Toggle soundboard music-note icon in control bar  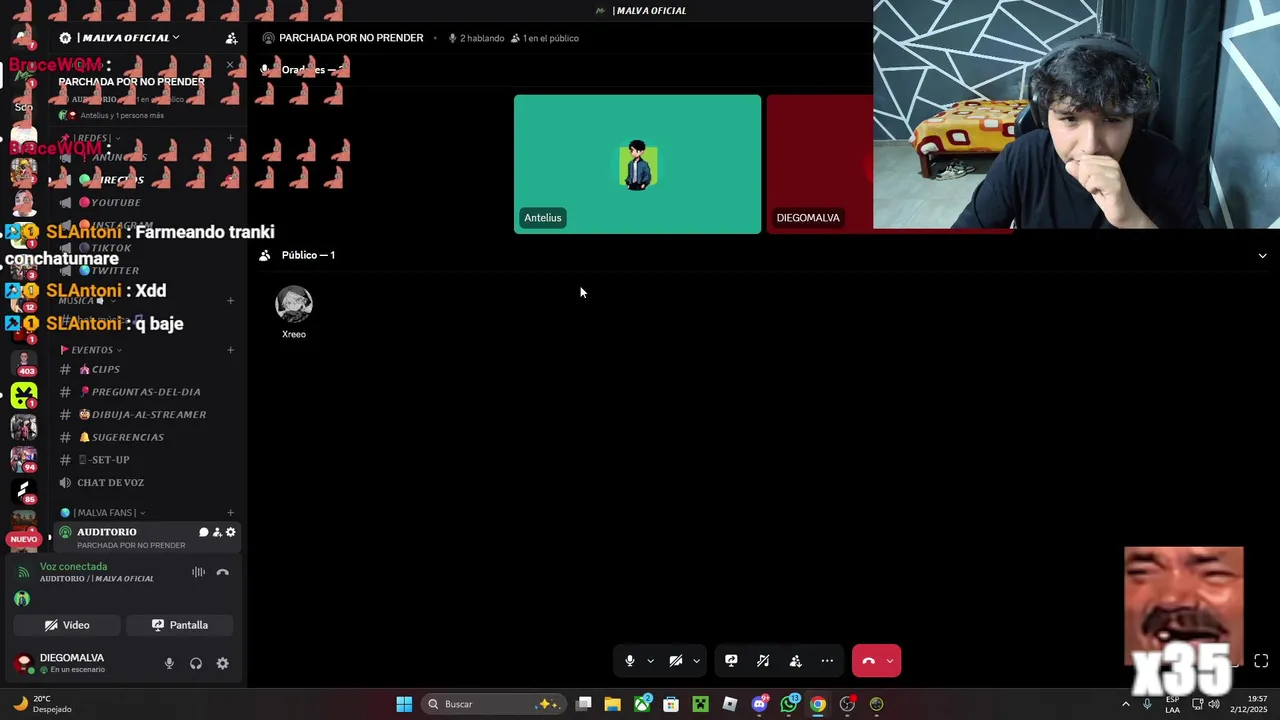pos(763,661)
